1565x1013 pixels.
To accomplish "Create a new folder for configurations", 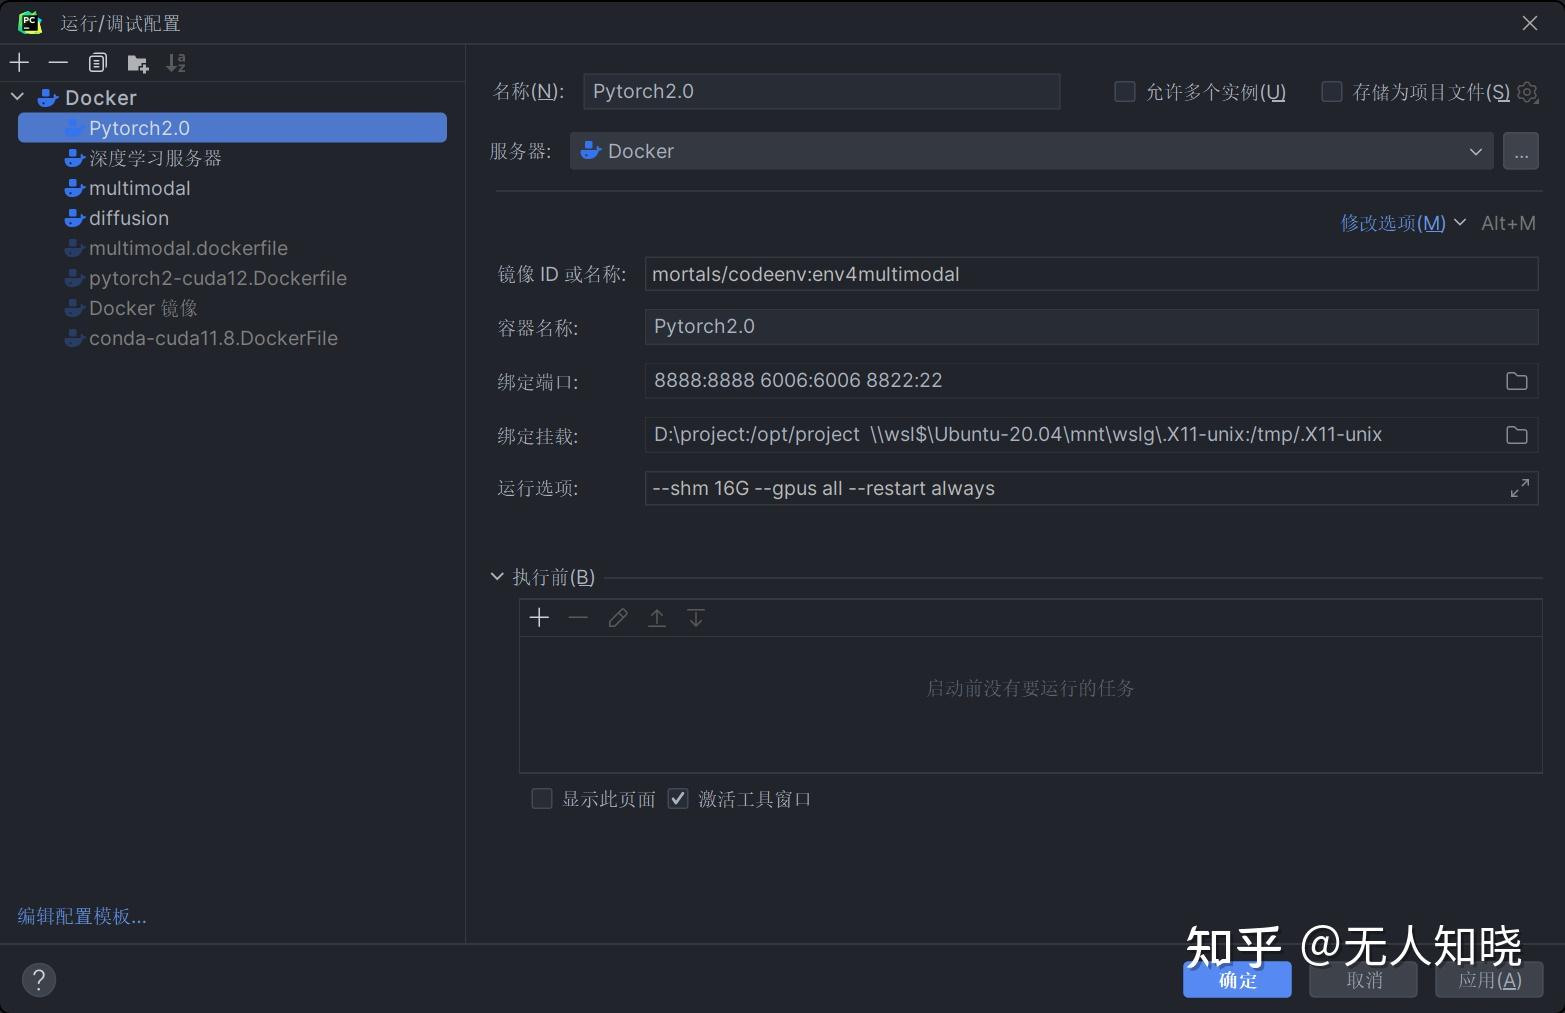I will coord(137,62).
